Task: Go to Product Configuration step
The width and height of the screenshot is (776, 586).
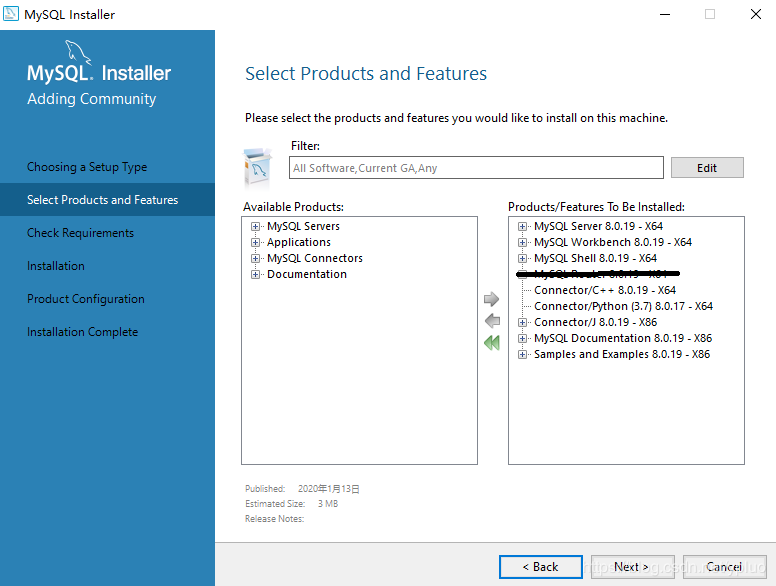Action: [x=86, y=299]
